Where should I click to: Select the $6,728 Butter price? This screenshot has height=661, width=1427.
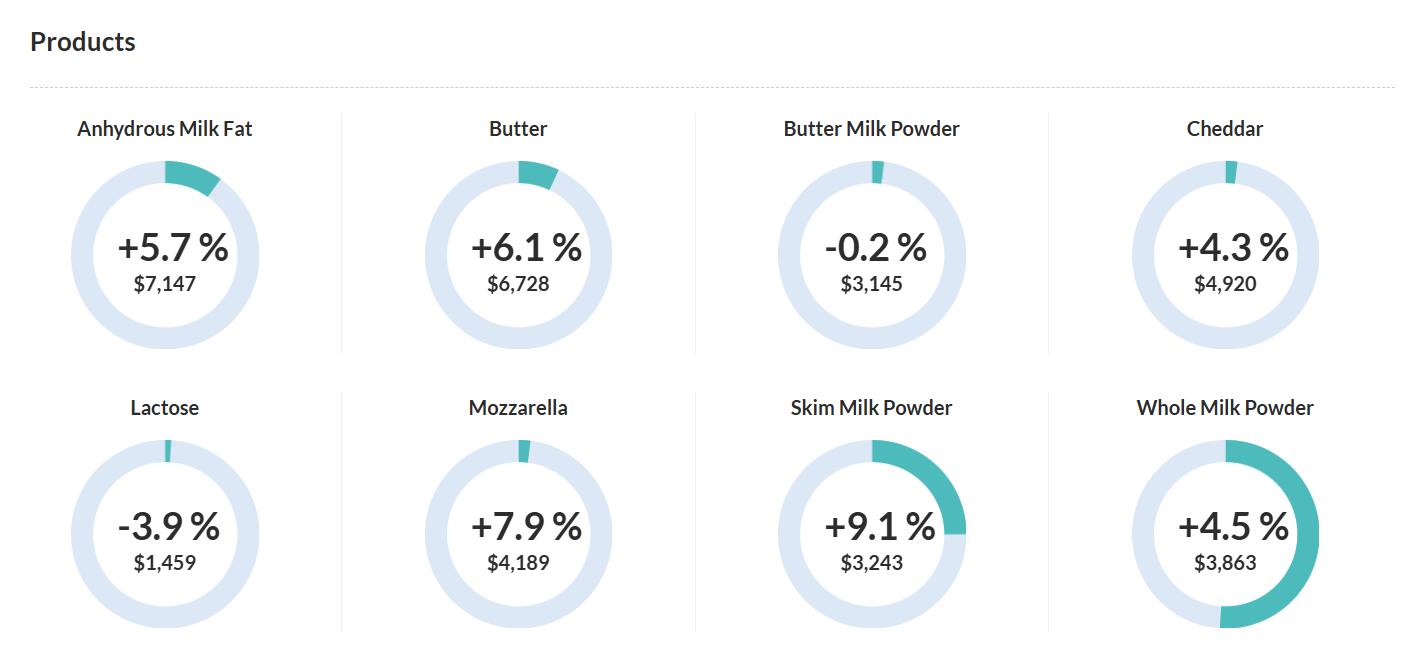(x=518, y=284)
